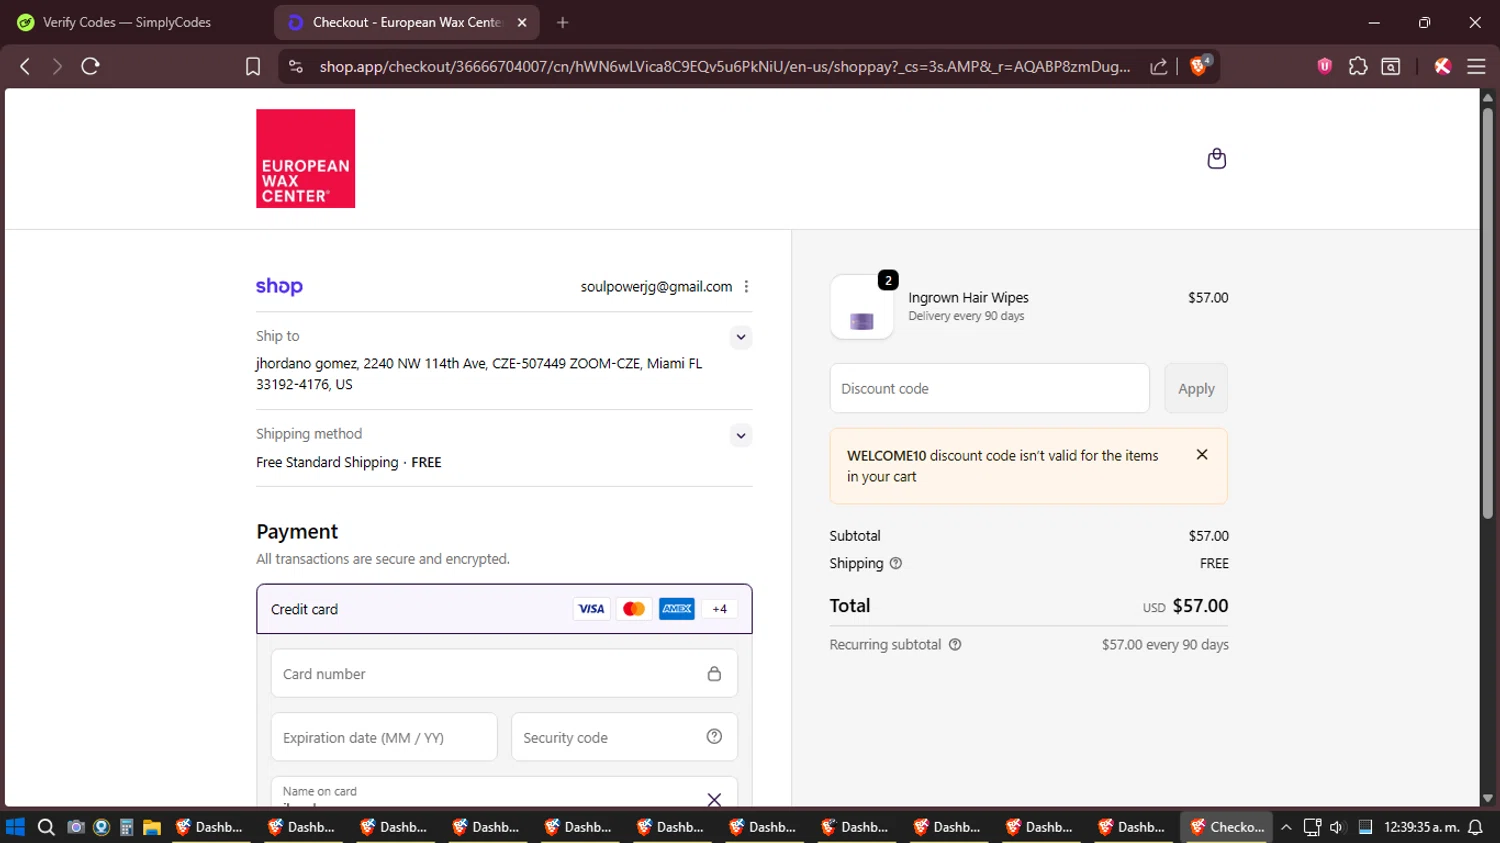Click the Visa card icon
The height and width of the screenshot is (843, 1500).
point(591,608)
